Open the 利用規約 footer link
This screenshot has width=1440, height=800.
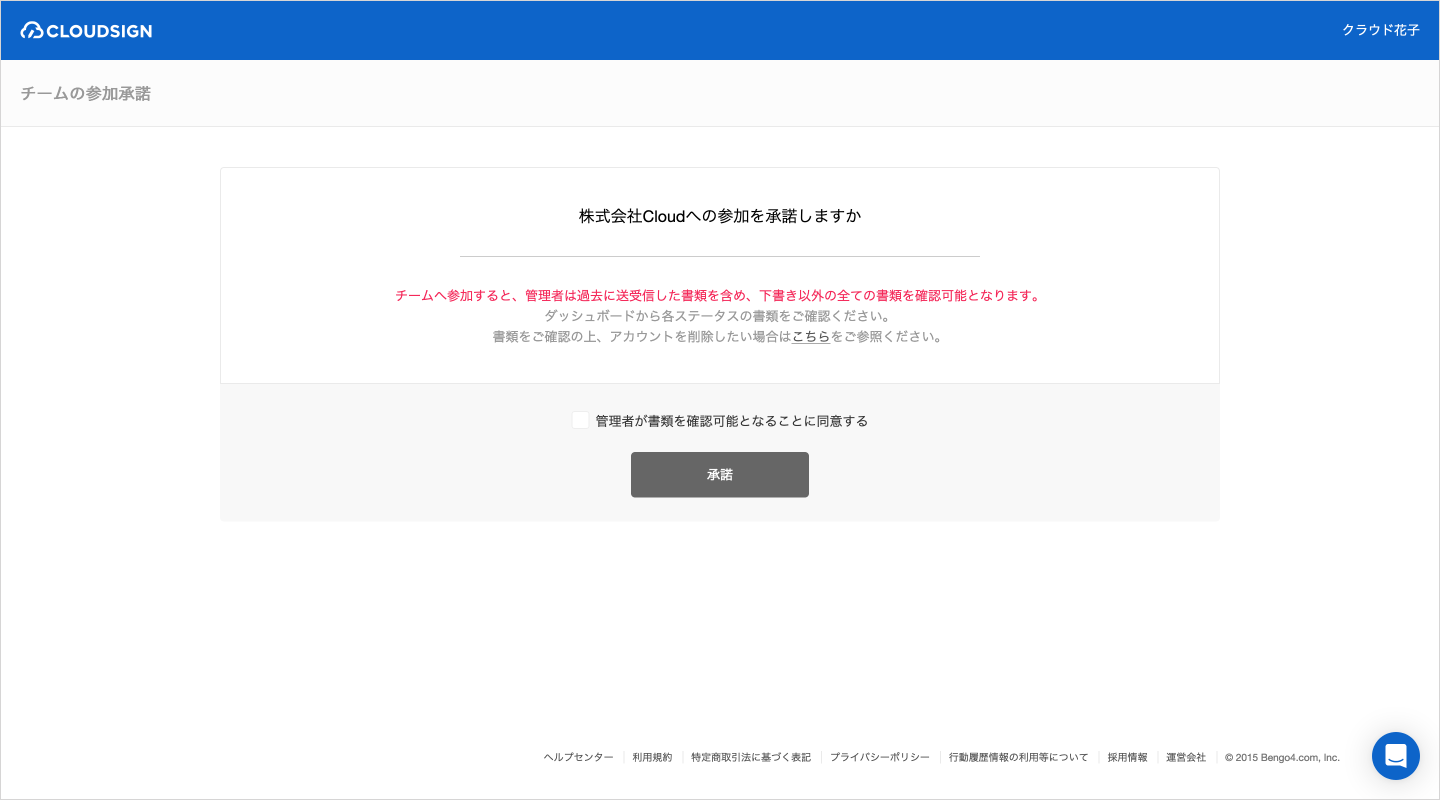pos(652,758)
